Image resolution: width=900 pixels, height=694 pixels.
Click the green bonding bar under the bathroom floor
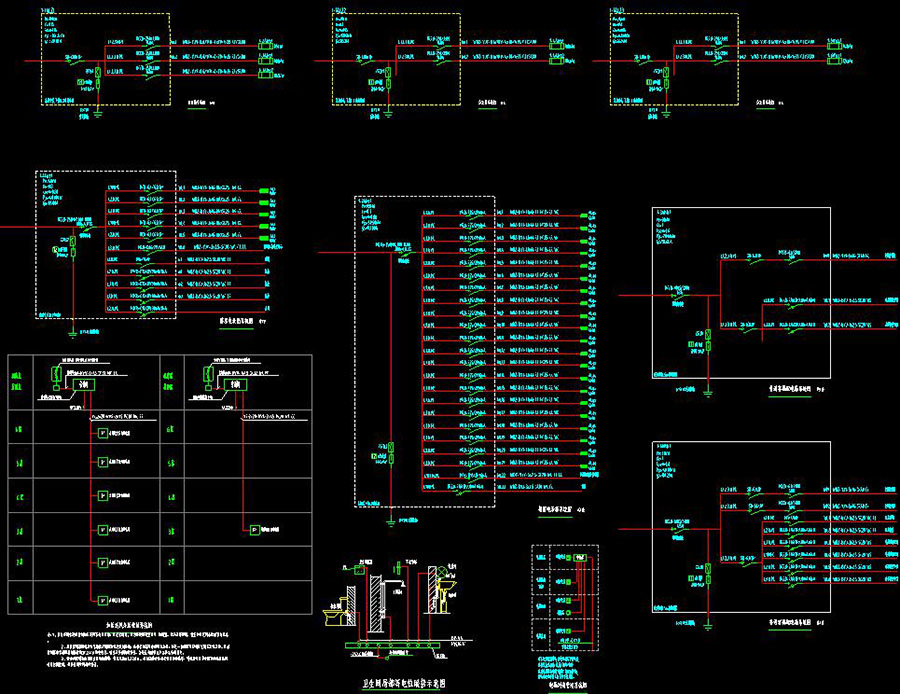393,645
